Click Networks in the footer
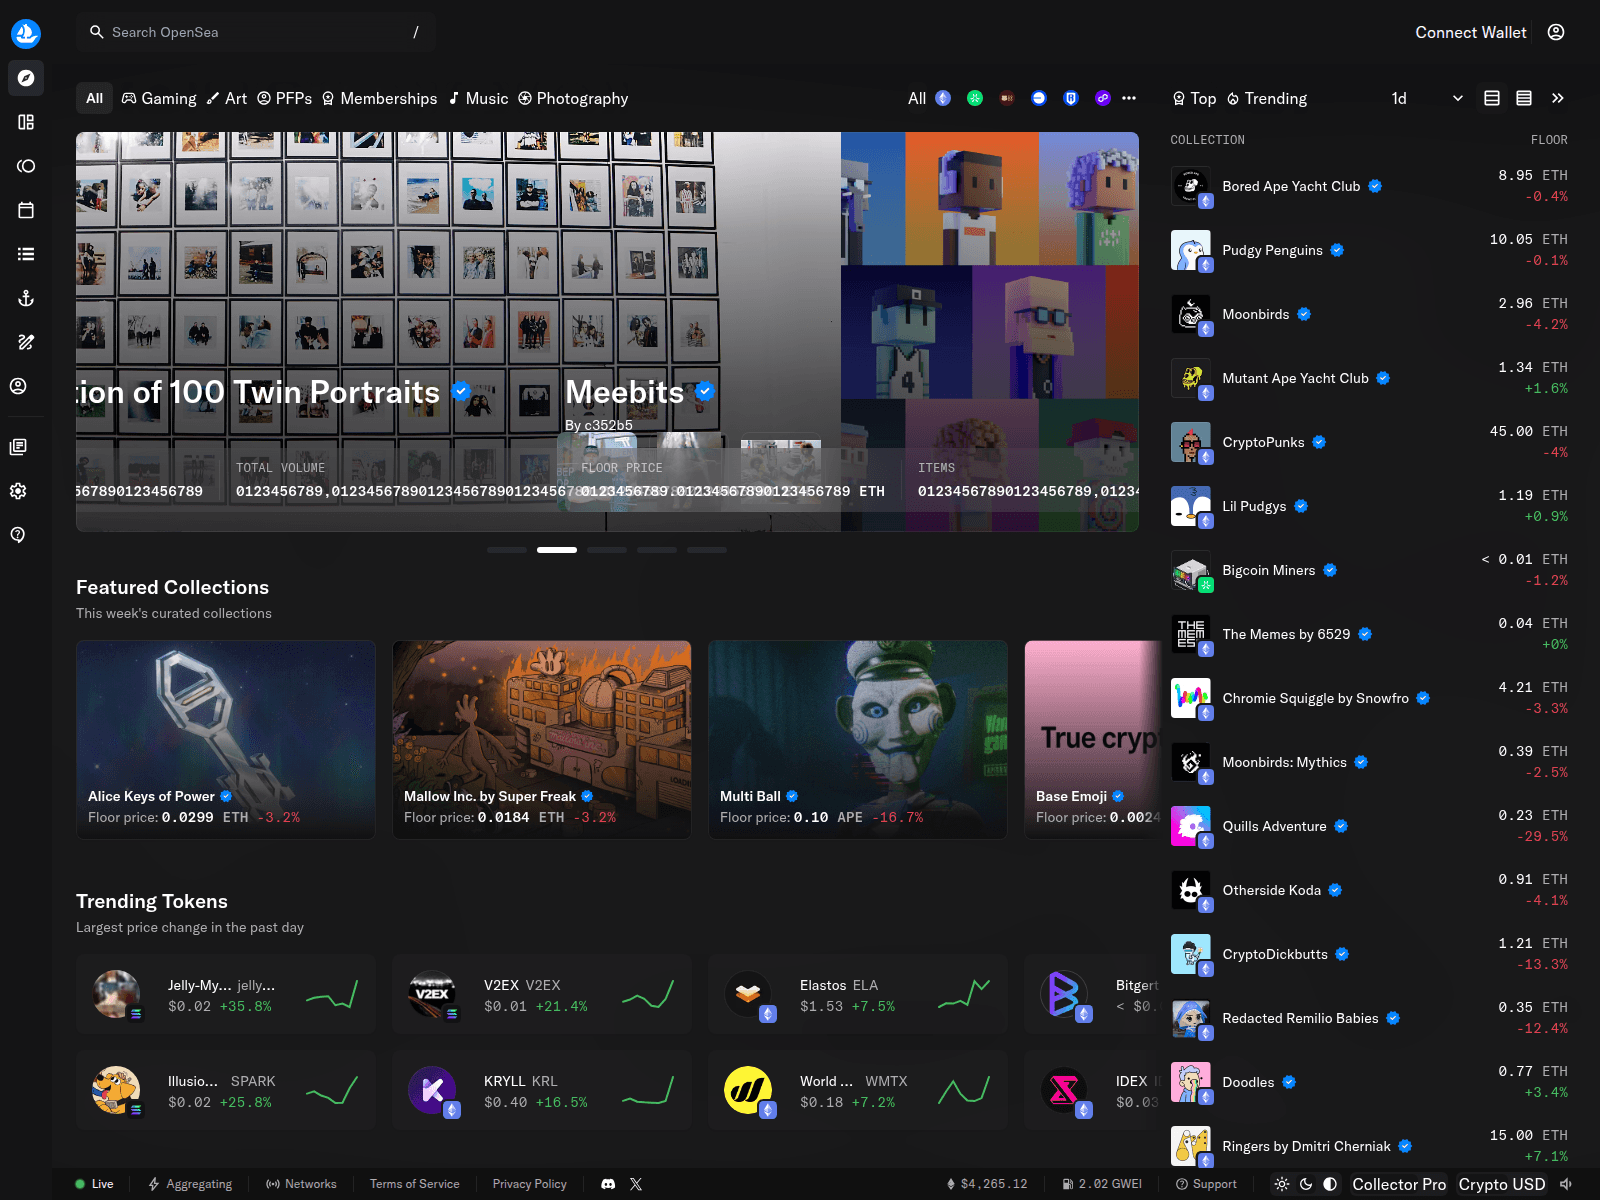 [x=301, y=1184]
